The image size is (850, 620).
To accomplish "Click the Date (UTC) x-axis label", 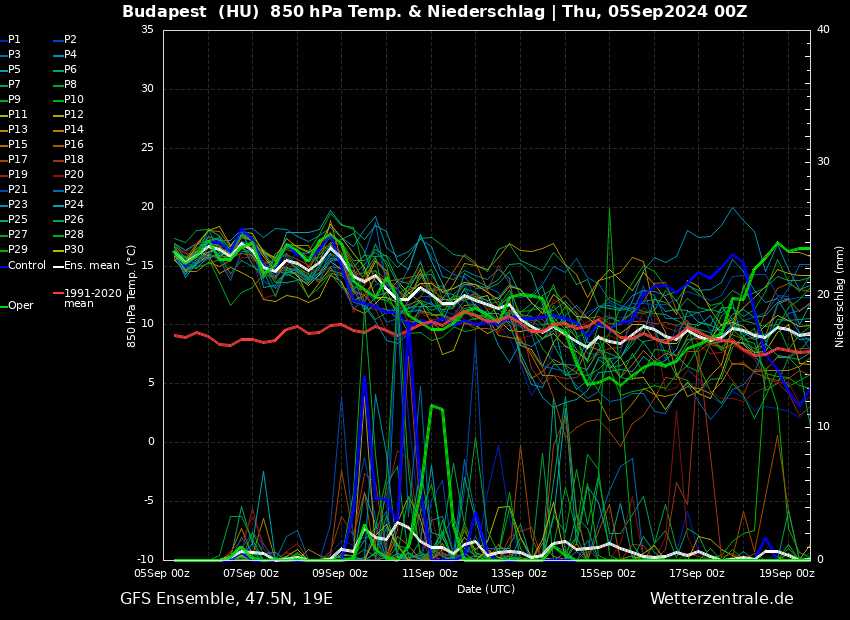I will tap(486, 590).
